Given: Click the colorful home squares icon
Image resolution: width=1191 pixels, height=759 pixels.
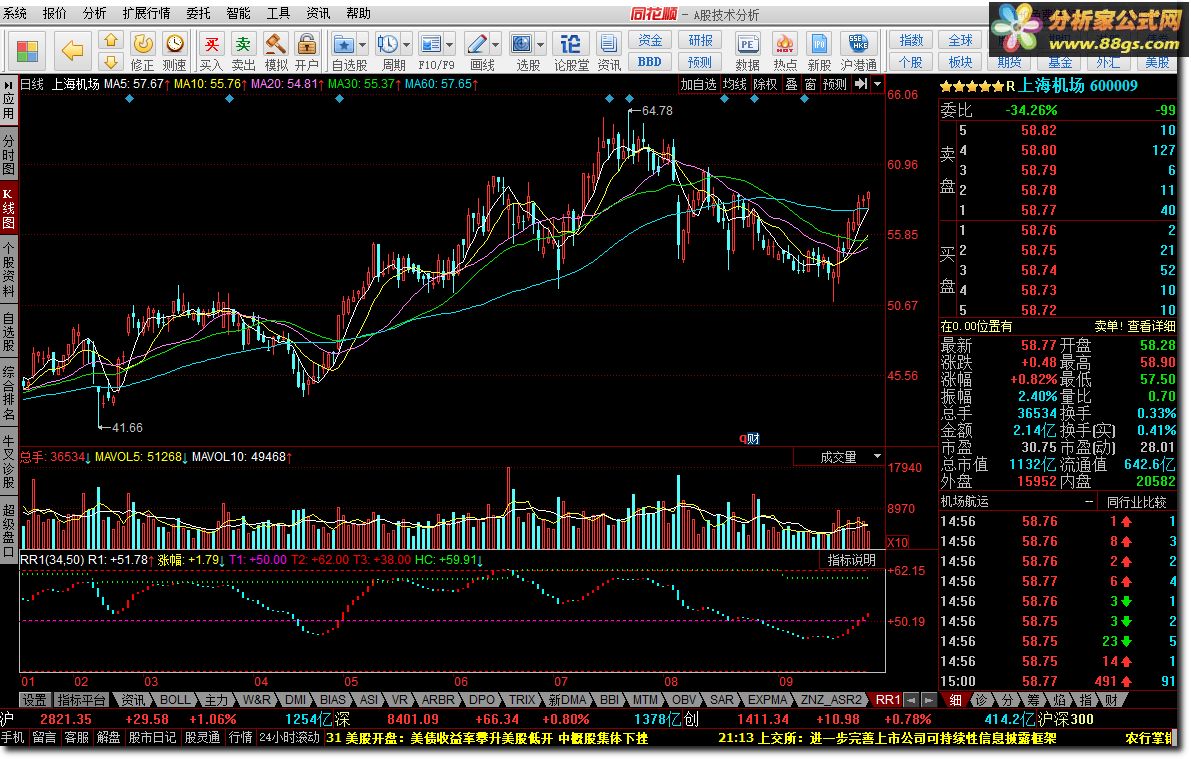Looking at the screenshot, I should click(27, 51).
